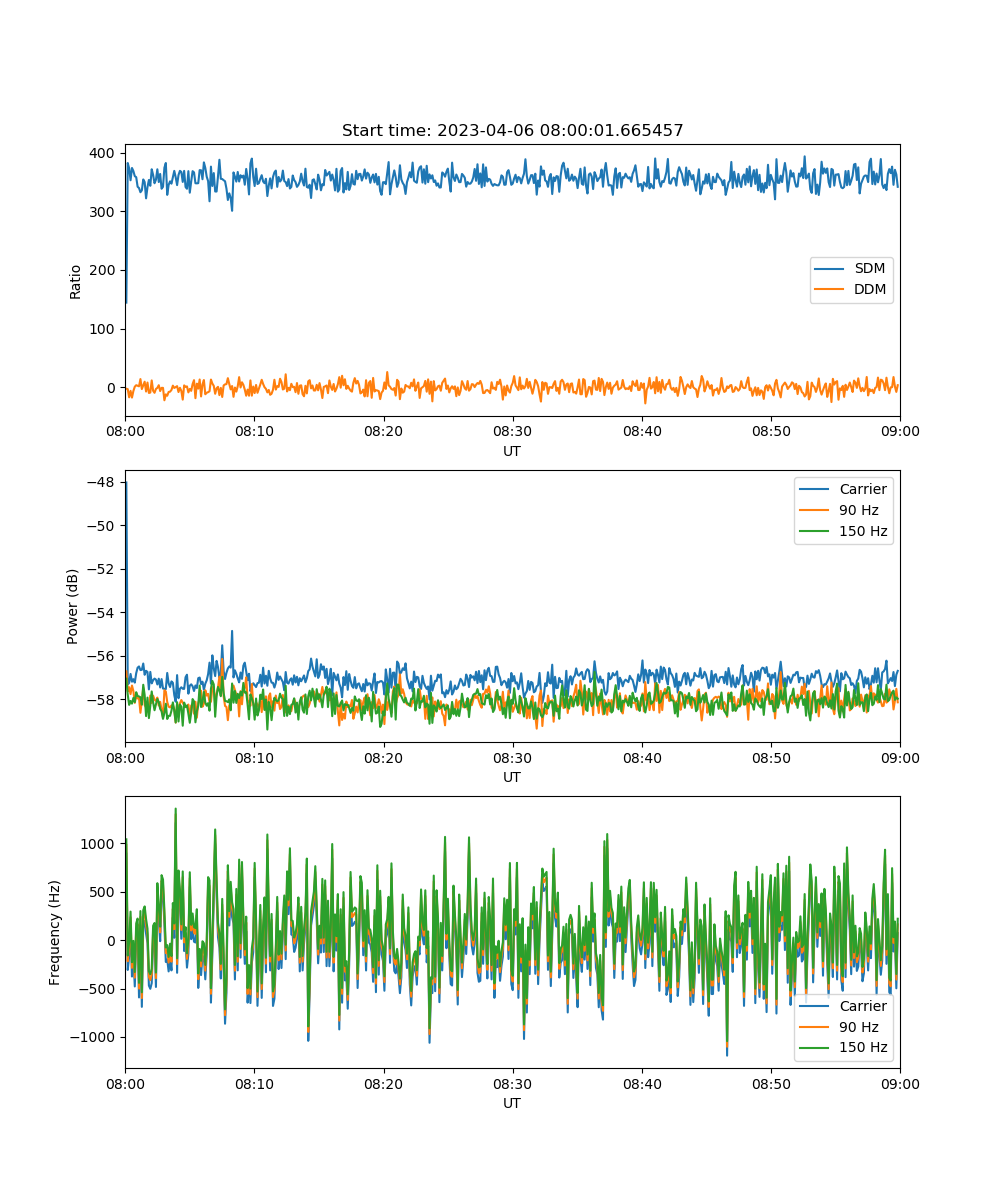
Task: Click 08:50 tick under the Ratio plot
Action: pos(770,431)
